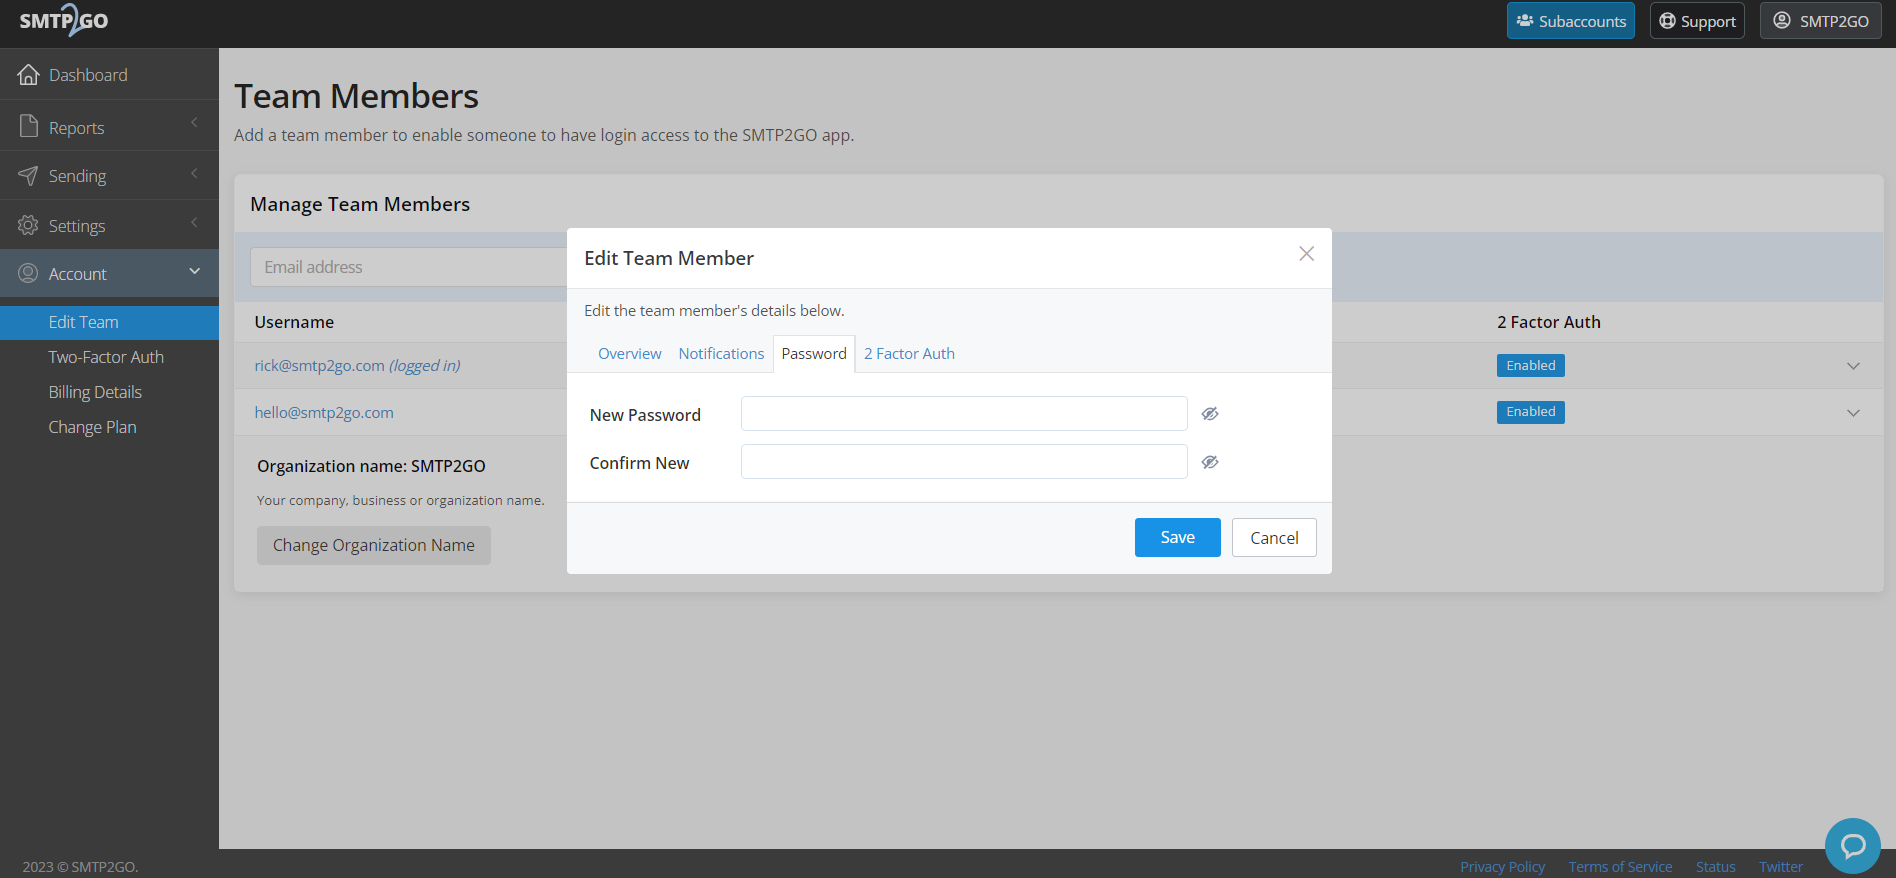Viewport: 1896px width, 878px height.
Task: Open Edit Team in sidebar
Action: point(109,322)
